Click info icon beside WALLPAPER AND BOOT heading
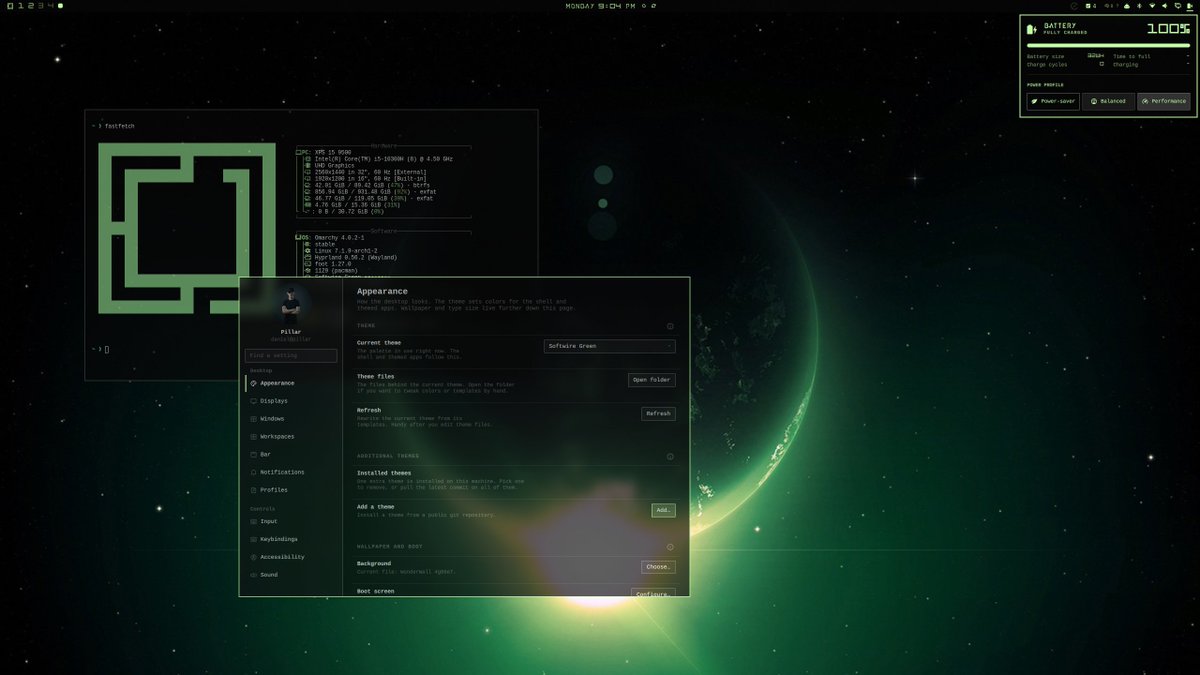Viewport: 1200px width, 675px height. (670, 547)
